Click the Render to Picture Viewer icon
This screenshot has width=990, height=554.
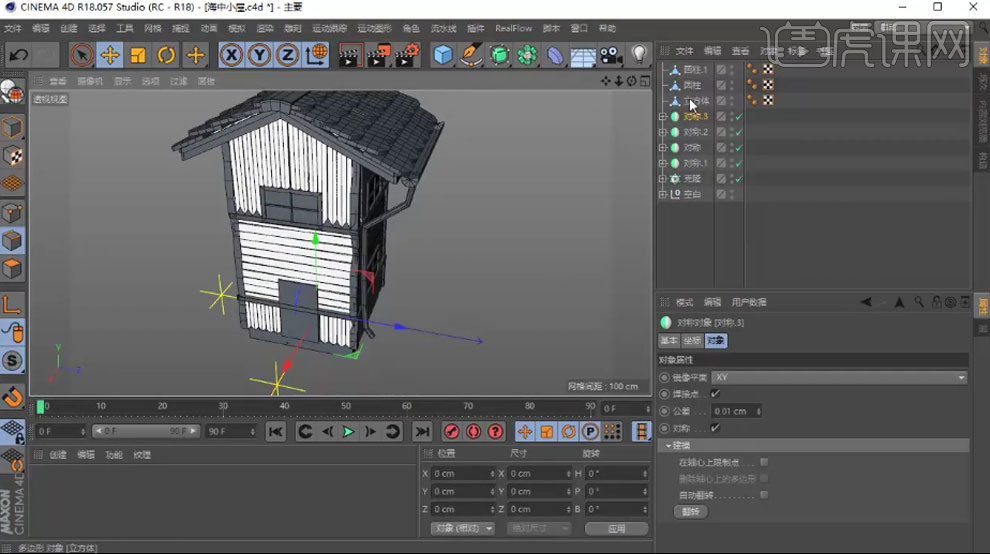tap(378, 55)
